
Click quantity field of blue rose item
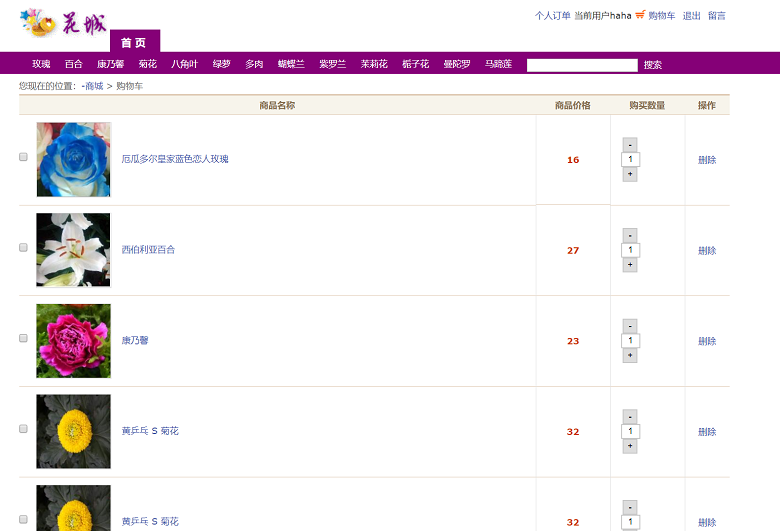(x=630, y=159)
